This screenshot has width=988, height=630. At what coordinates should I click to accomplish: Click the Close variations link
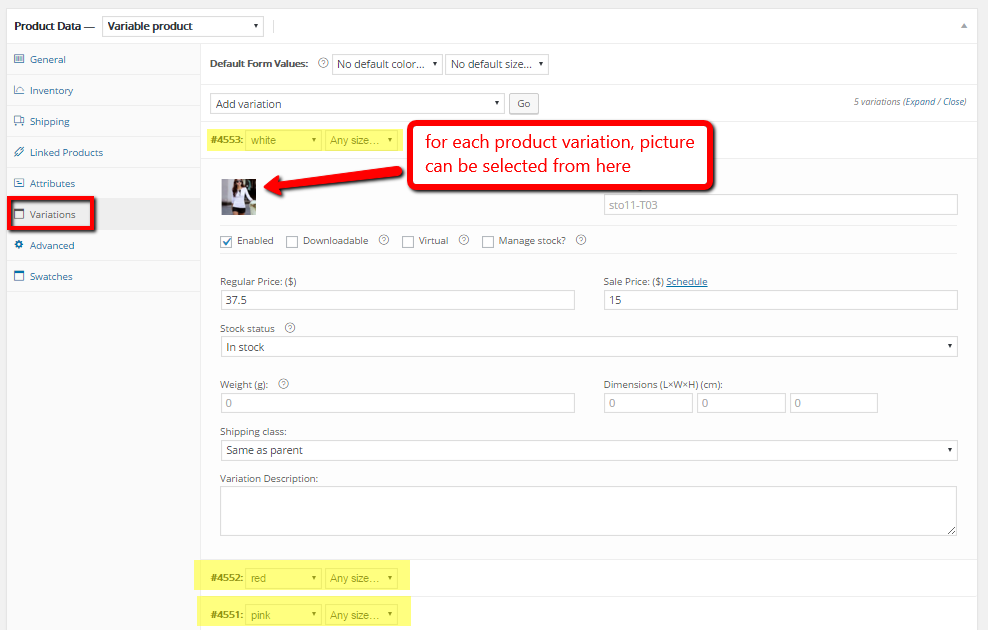[953, 101]
